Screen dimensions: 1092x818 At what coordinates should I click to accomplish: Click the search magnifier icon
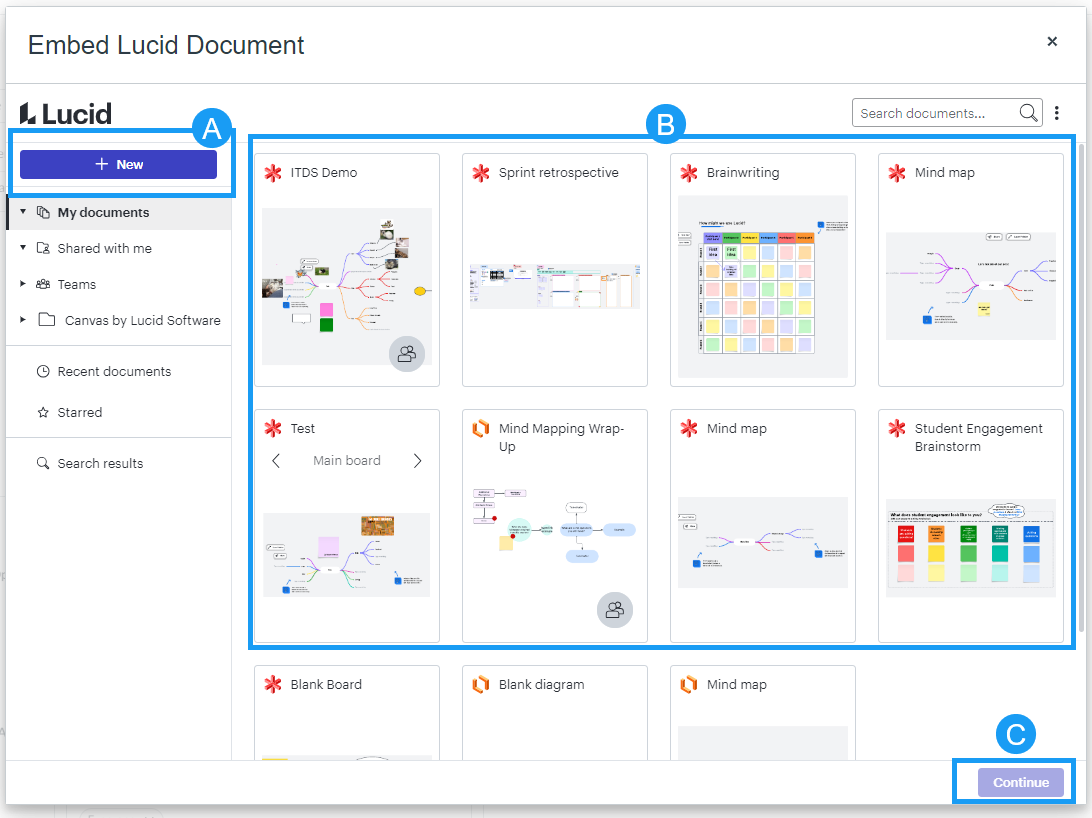pyautogui.click(x=1028, y=113)
